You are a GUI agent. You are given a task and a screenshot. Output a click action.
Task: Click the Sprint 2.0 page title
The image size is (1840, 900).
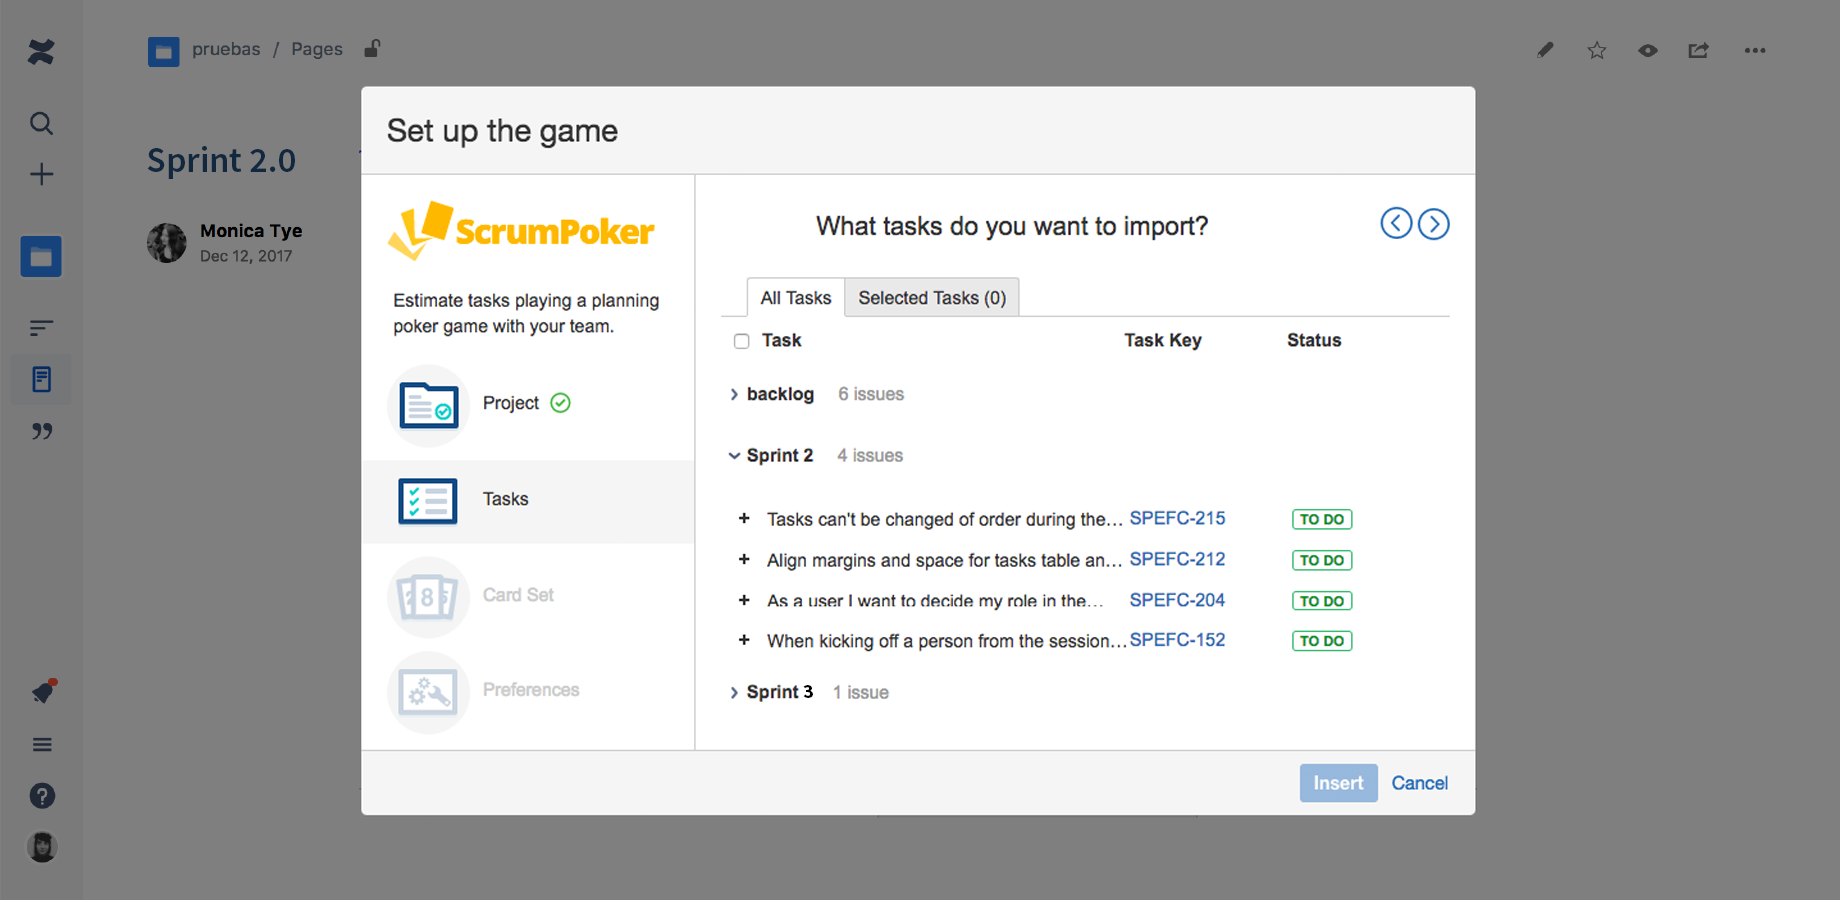pyautogui.click(x=221, y=160)
